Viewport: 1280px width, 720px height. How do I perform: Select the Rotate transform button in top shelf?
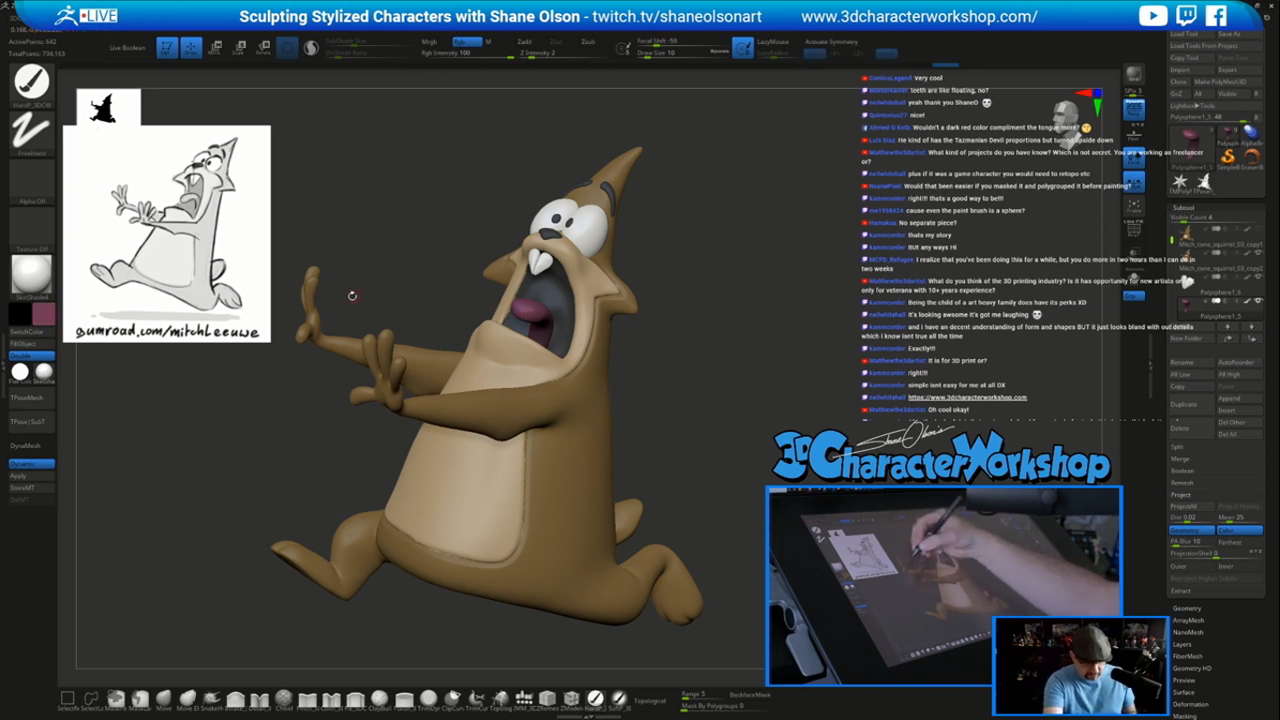(x=264, y=47)
